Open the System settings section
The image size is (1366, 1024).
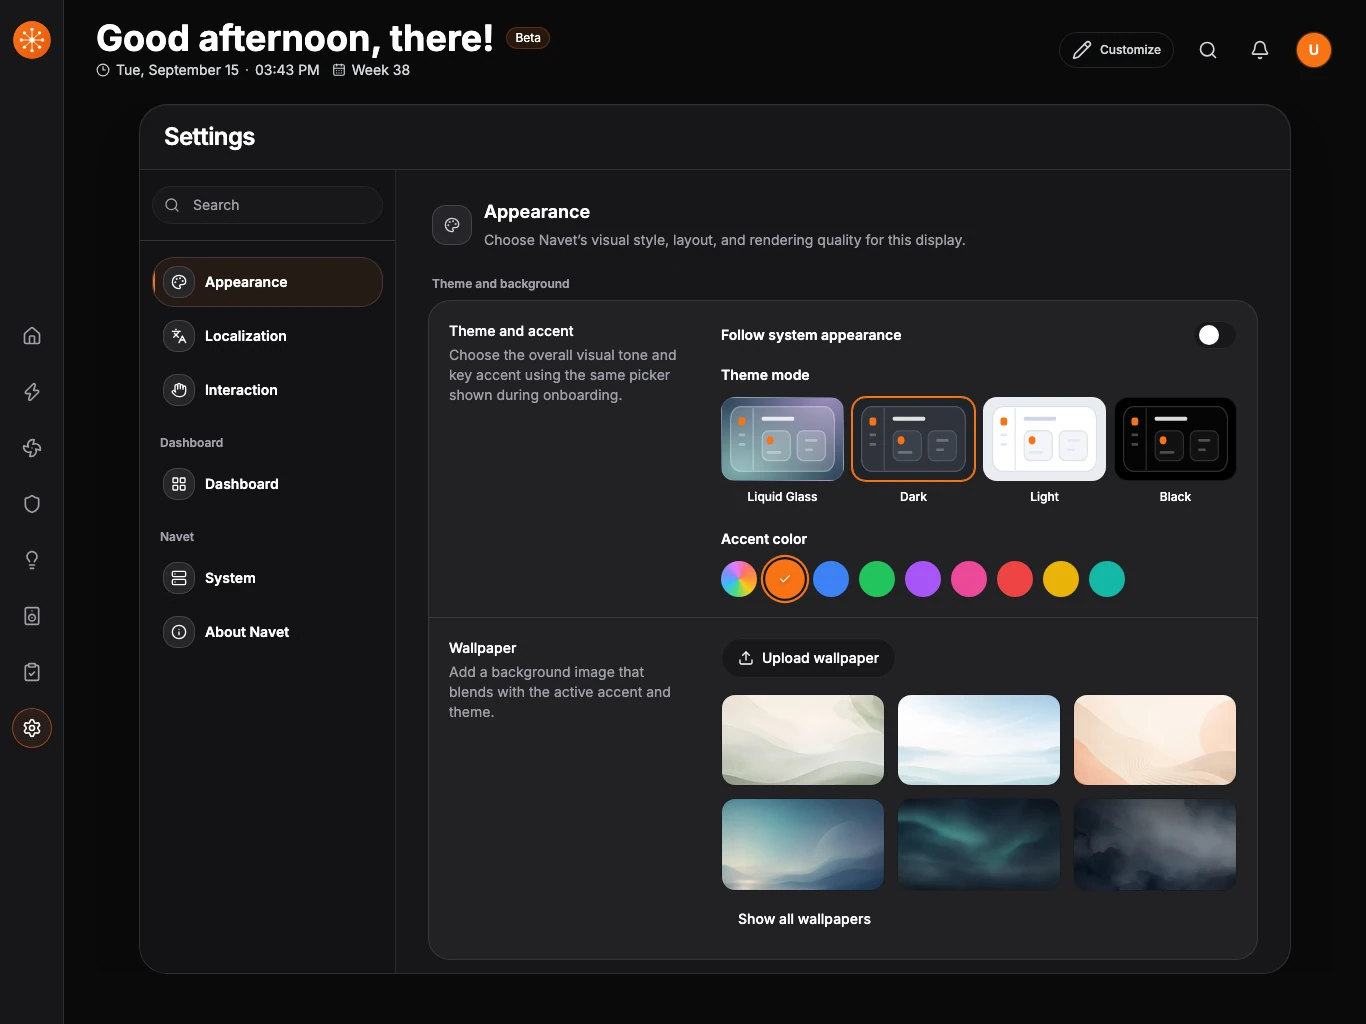pyautogui.click(x=268, y=578)
